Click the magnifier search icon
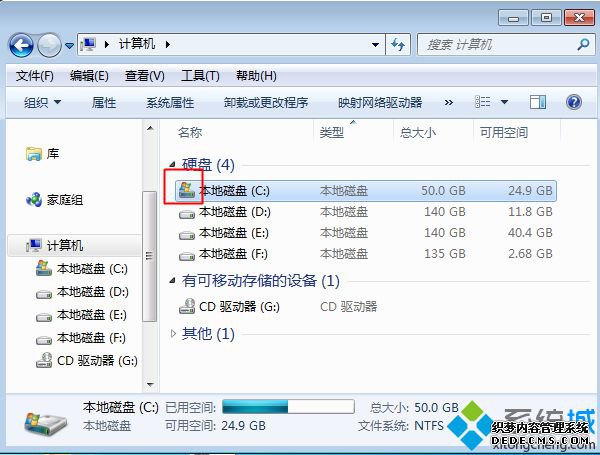This screenshot has width=600, height=455. (x=584, y=45)
